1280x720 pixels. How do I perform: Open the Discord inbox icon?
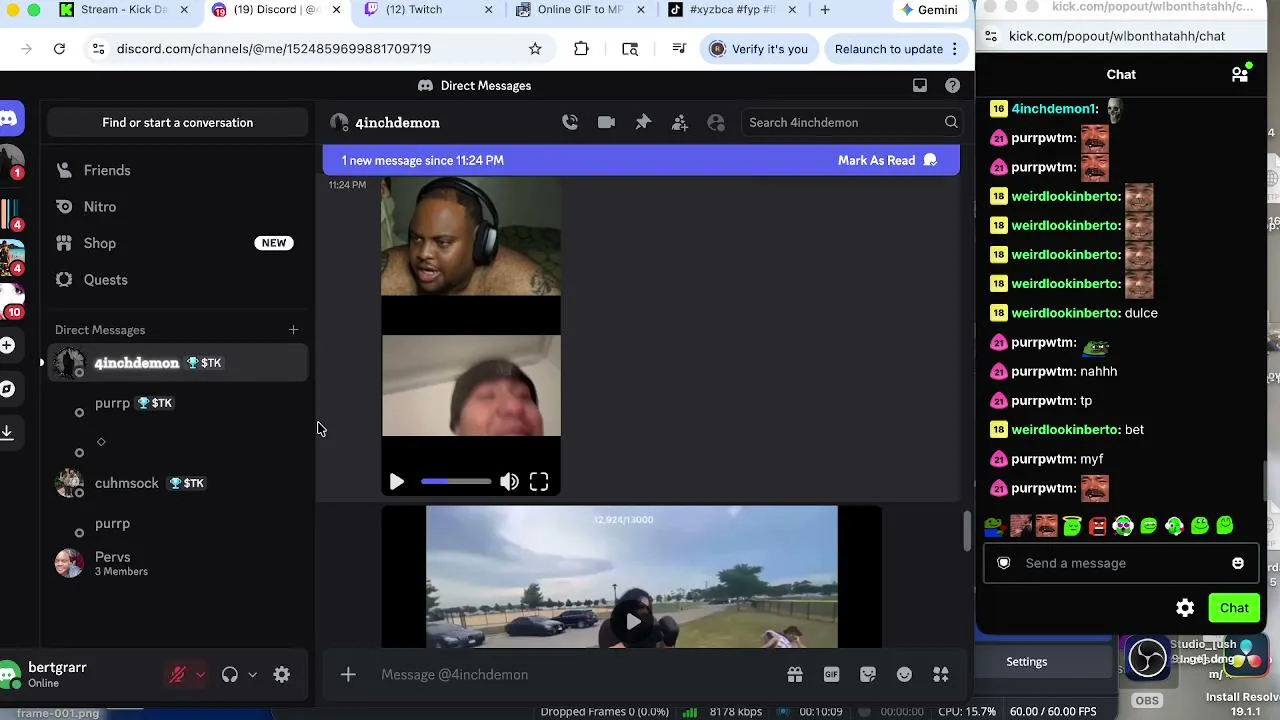[920, 85]
